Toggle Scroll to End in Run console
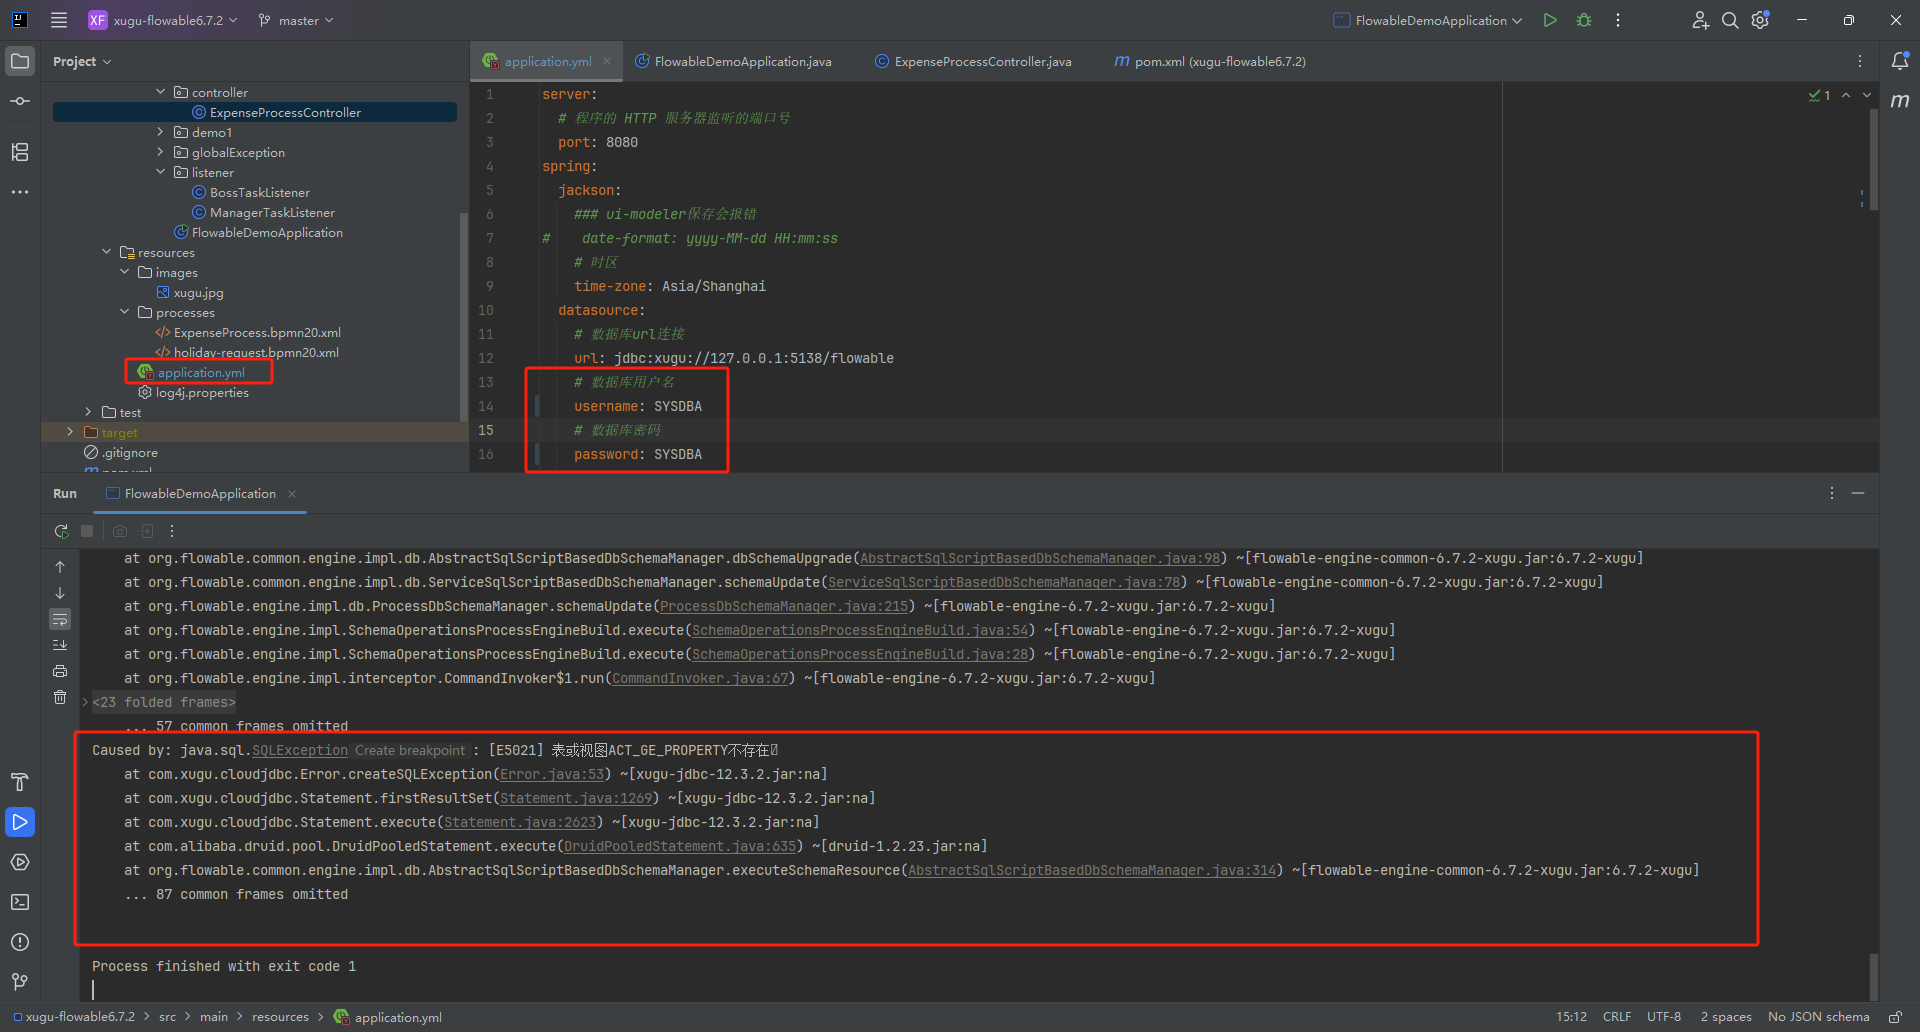1920x1032 pixels. (60, 645)
